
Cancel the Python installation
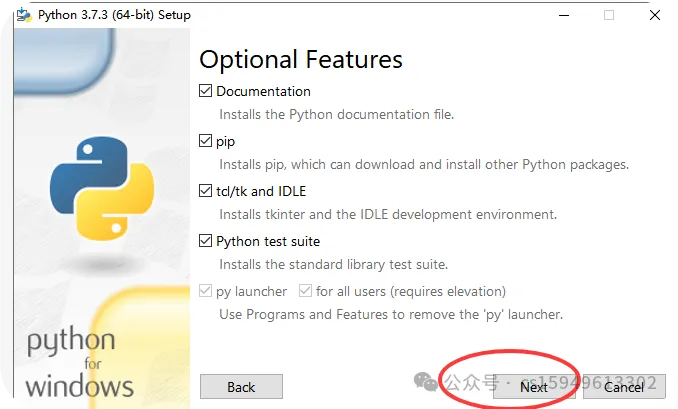tap(624, 387)
